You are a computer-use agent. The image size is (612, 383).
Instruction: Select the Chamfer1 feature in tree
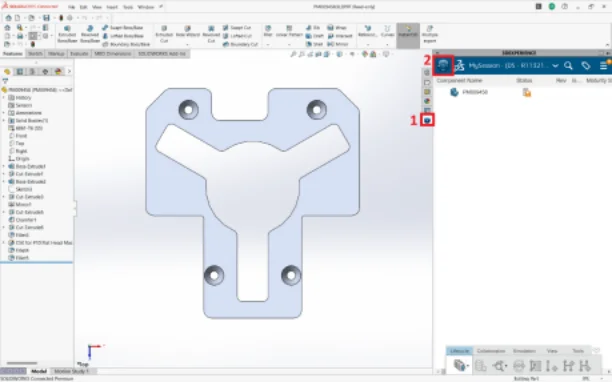(x=26, y=220)
